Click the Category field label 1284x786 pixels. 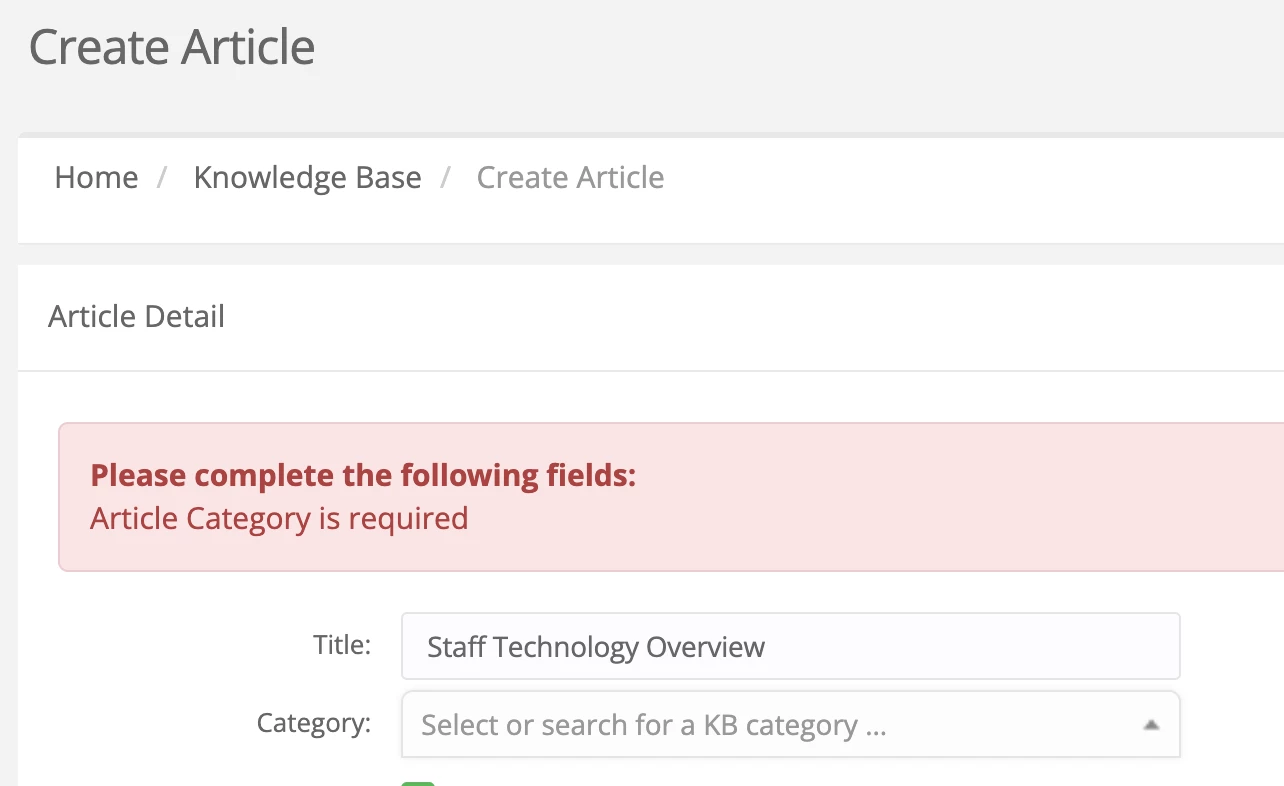[314, 722]
